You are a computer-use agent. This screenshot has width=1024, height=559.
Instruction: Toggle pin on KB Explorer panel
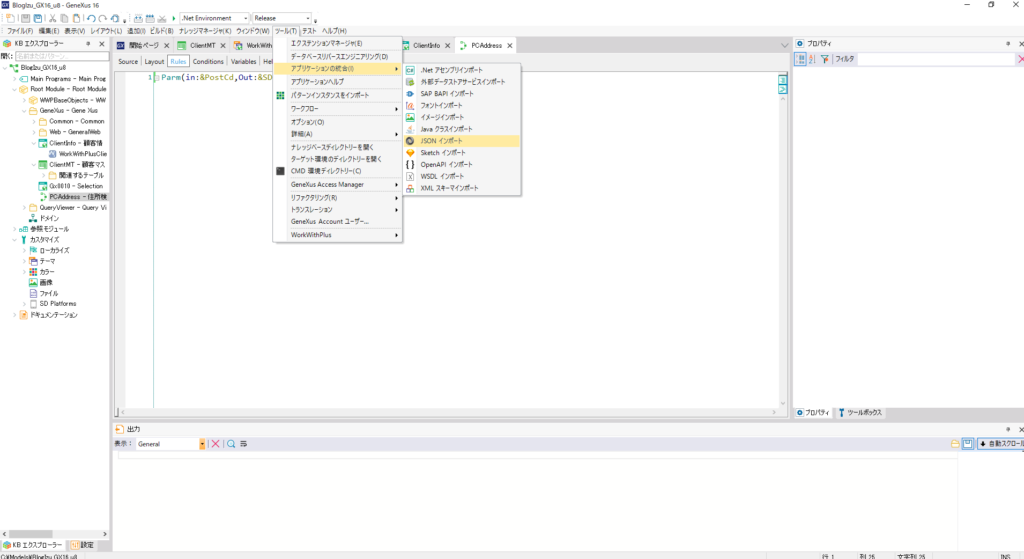click(x=88, y=44)
